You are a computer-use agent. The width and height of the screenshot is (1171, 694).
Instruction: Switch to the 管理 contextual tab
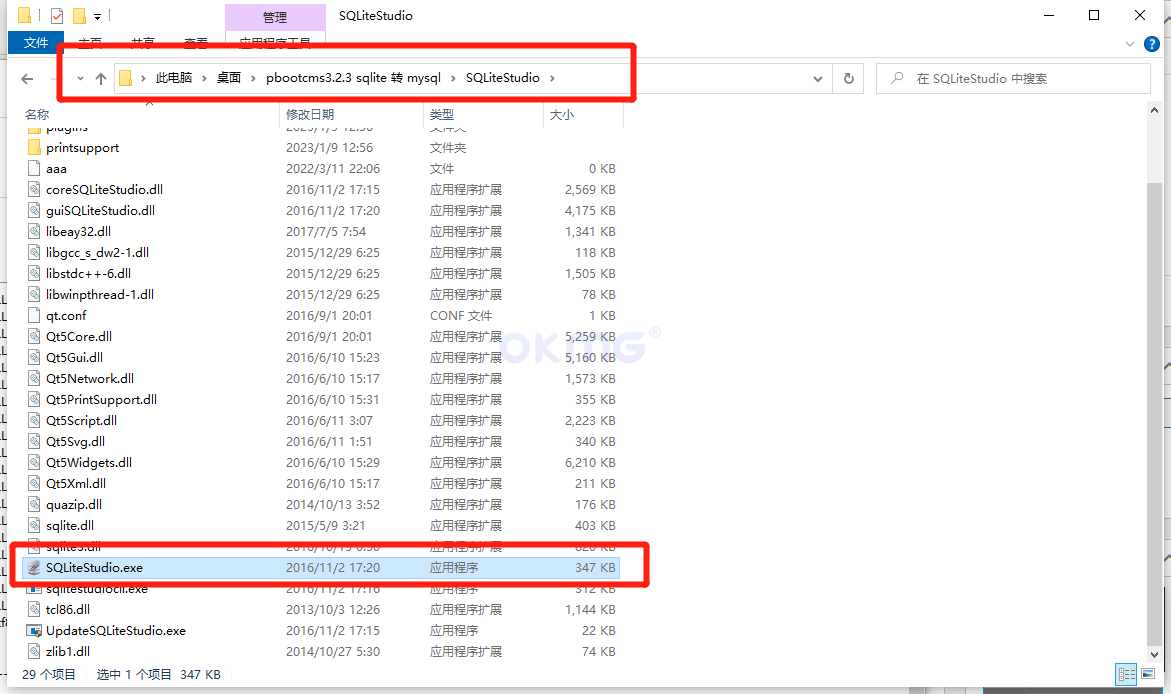click(x=275, y=17)
